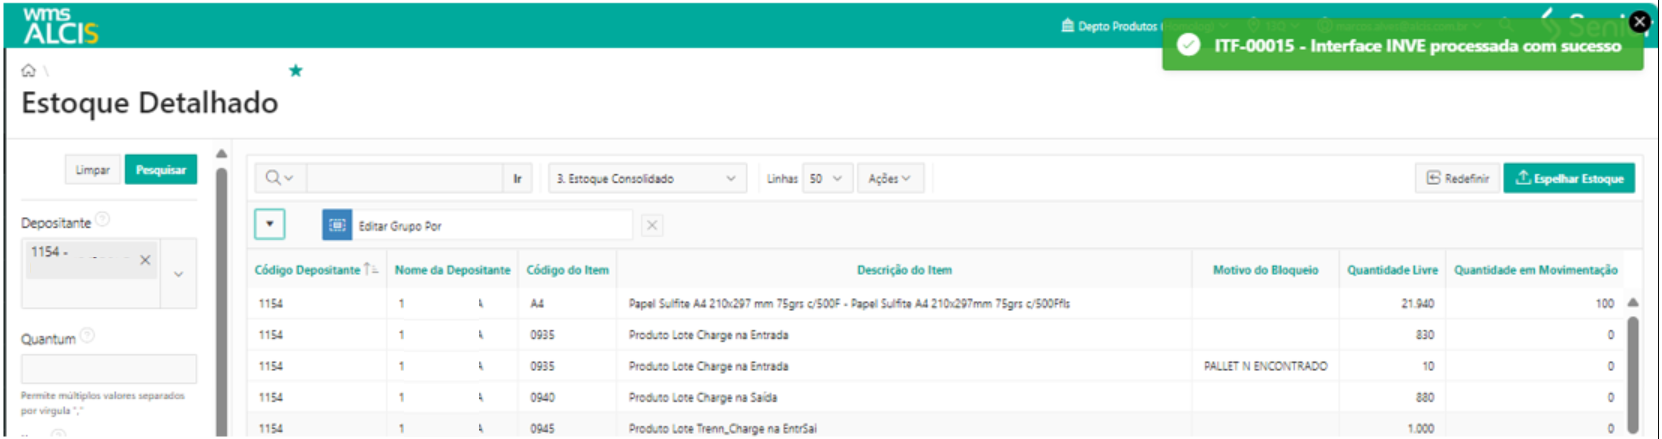
Task: Open the Ações menu
Action: click(x=889, y=178)
